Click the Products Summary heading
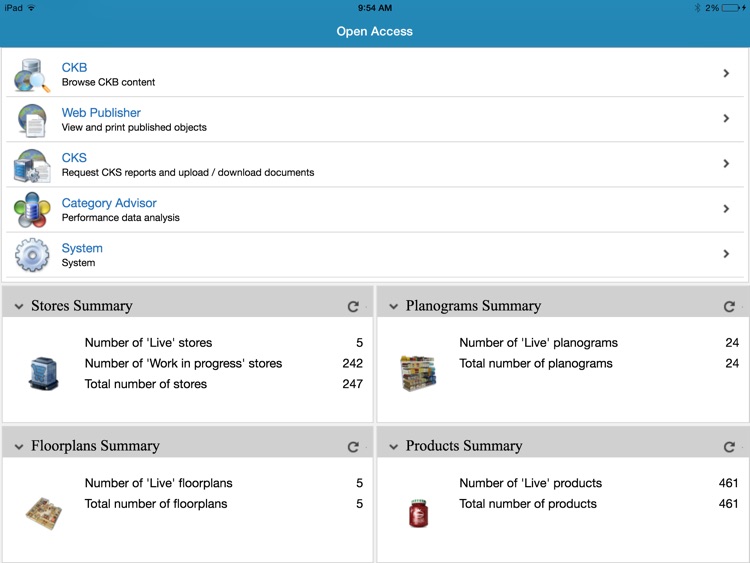The height and width of the screenshot is (563, 750). [464, 446]
